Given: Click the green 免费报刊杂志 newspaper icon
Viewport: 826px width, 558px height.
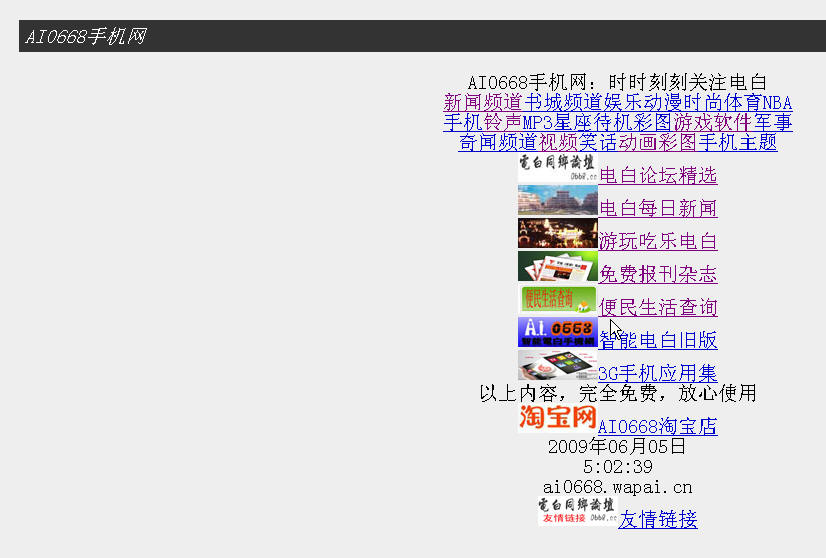Looking at the screenshot, I should pos(557,267).
